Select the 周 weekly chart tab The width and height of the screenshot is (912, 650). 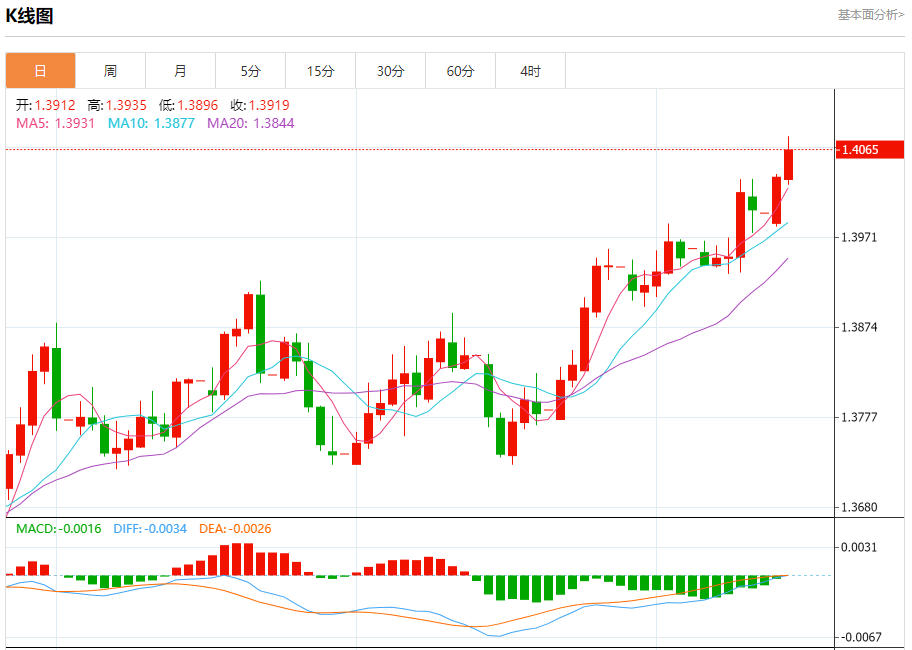point(110,71)
